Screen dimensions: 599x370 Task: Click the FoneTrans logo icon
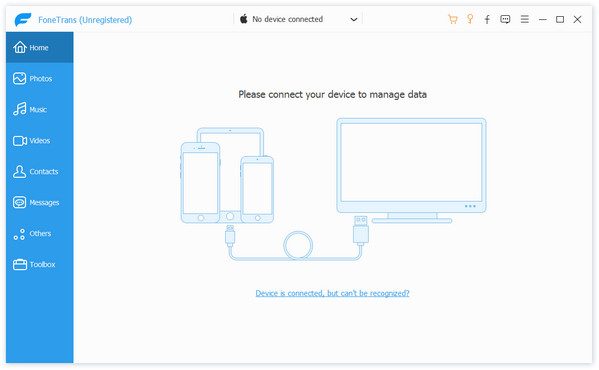pyautogui.click(x=23, y=19)
